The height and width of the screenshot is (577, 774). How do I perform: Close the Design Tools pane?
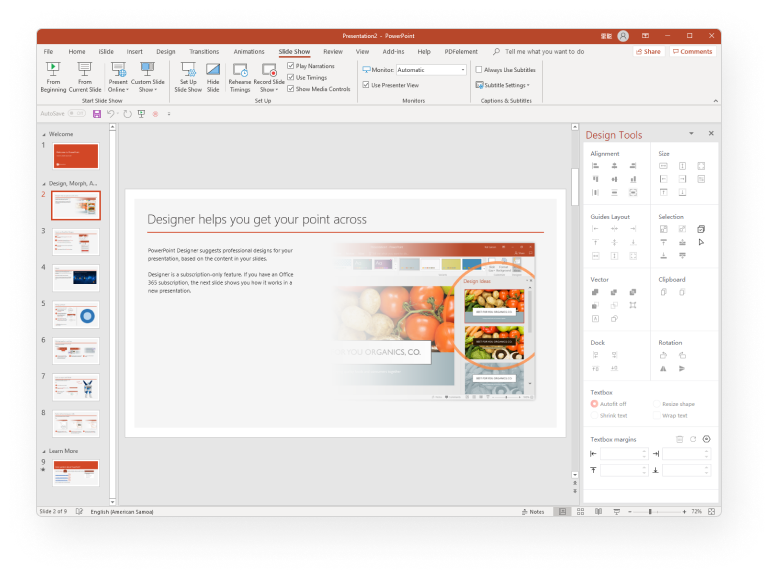coord(711,133)
